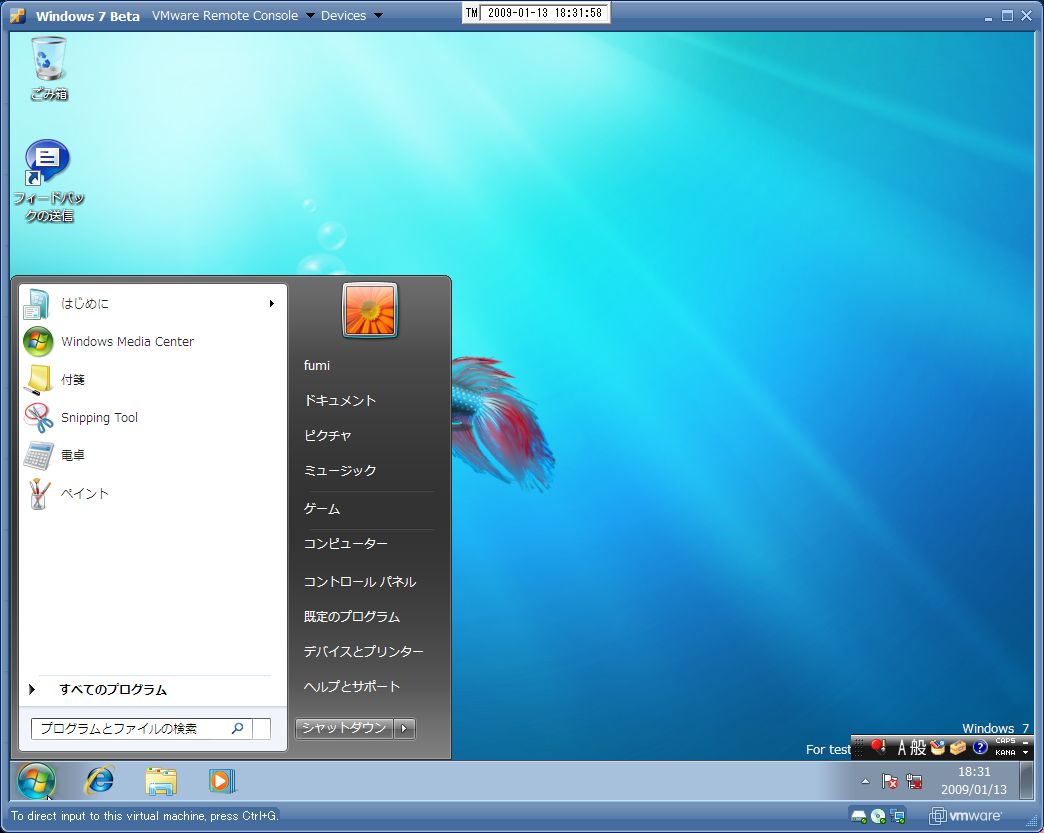The image size is (1044, 833).
Task: Click the IME Pad icon in language bar
Action: pyautogui.click(x=938, y=747)
